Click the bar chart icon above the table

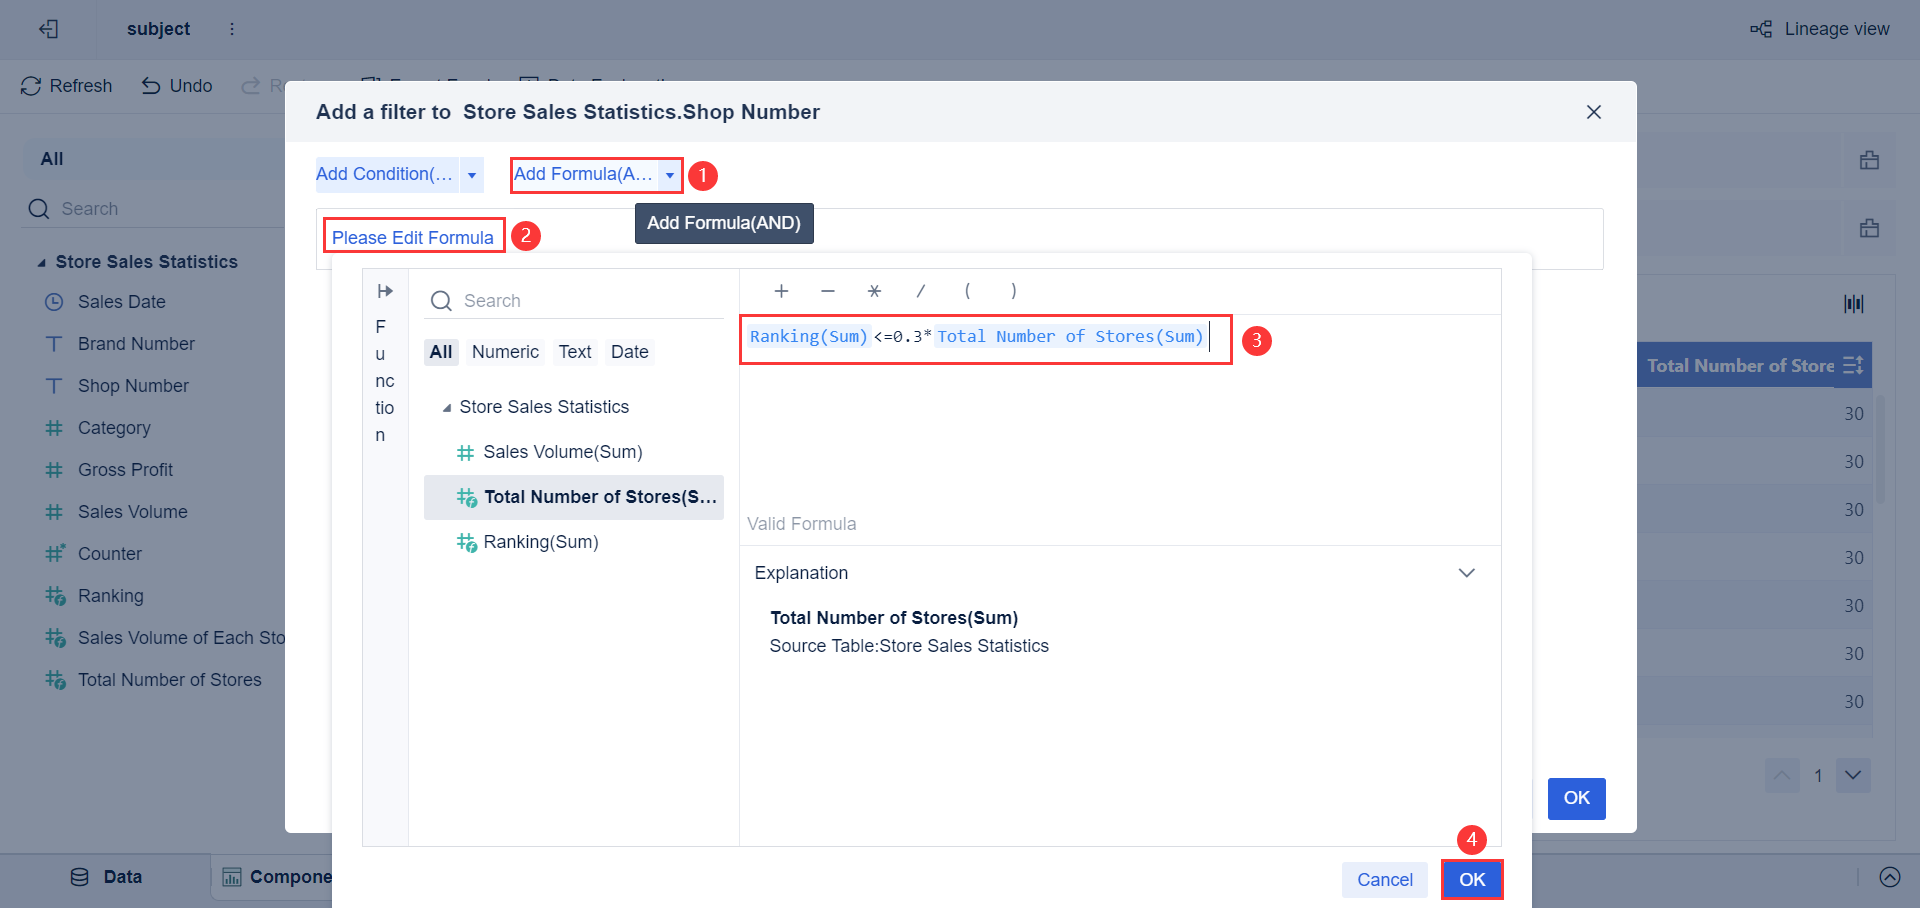click(x=1853, y=303)
